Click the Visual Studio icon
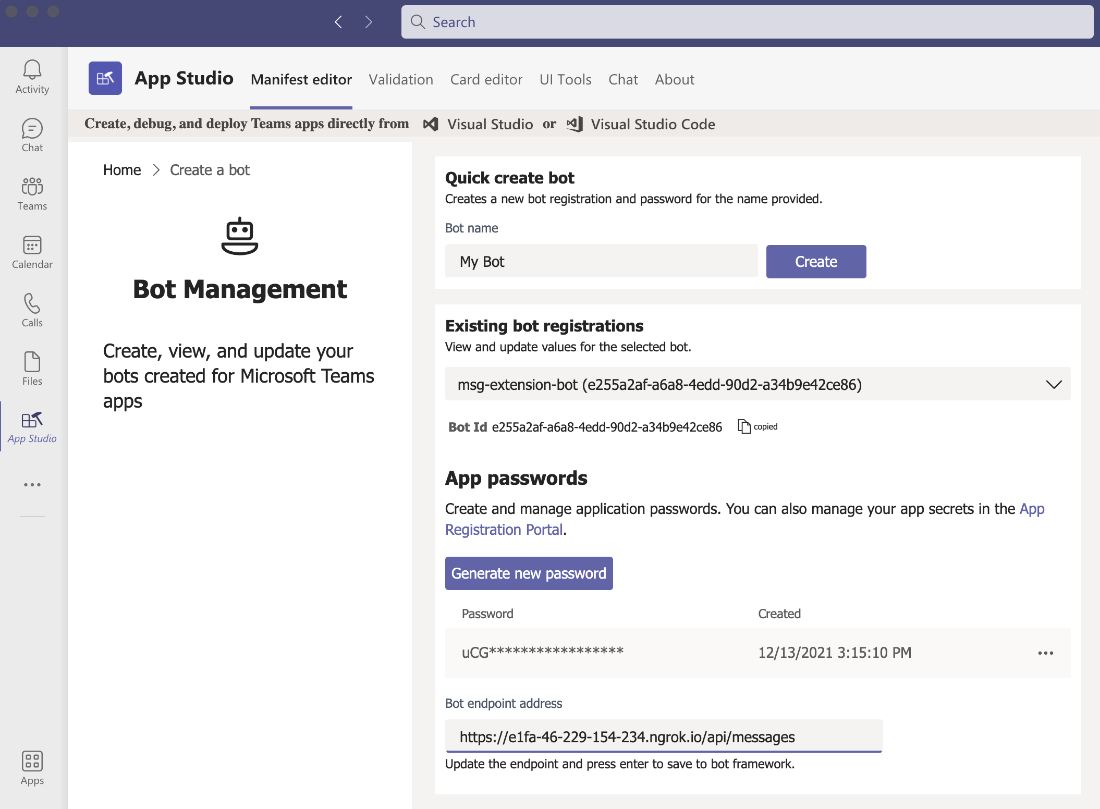 click(x=430, y=124)
